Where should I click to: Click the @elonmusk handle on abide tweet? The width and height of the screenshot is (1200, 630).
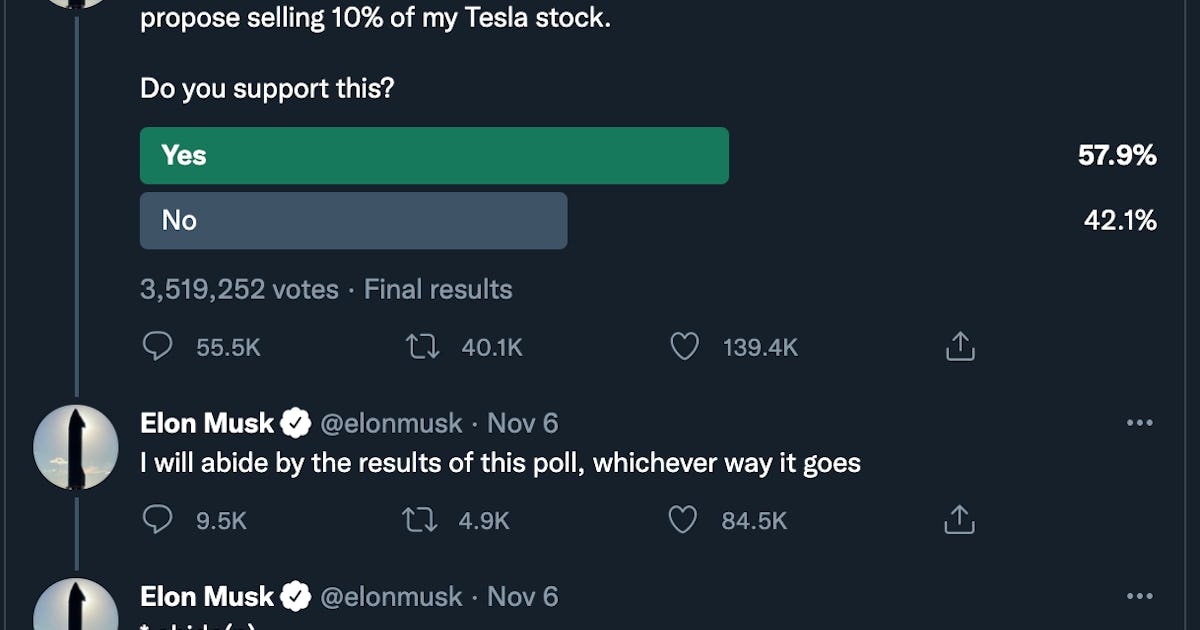(391, 424)
